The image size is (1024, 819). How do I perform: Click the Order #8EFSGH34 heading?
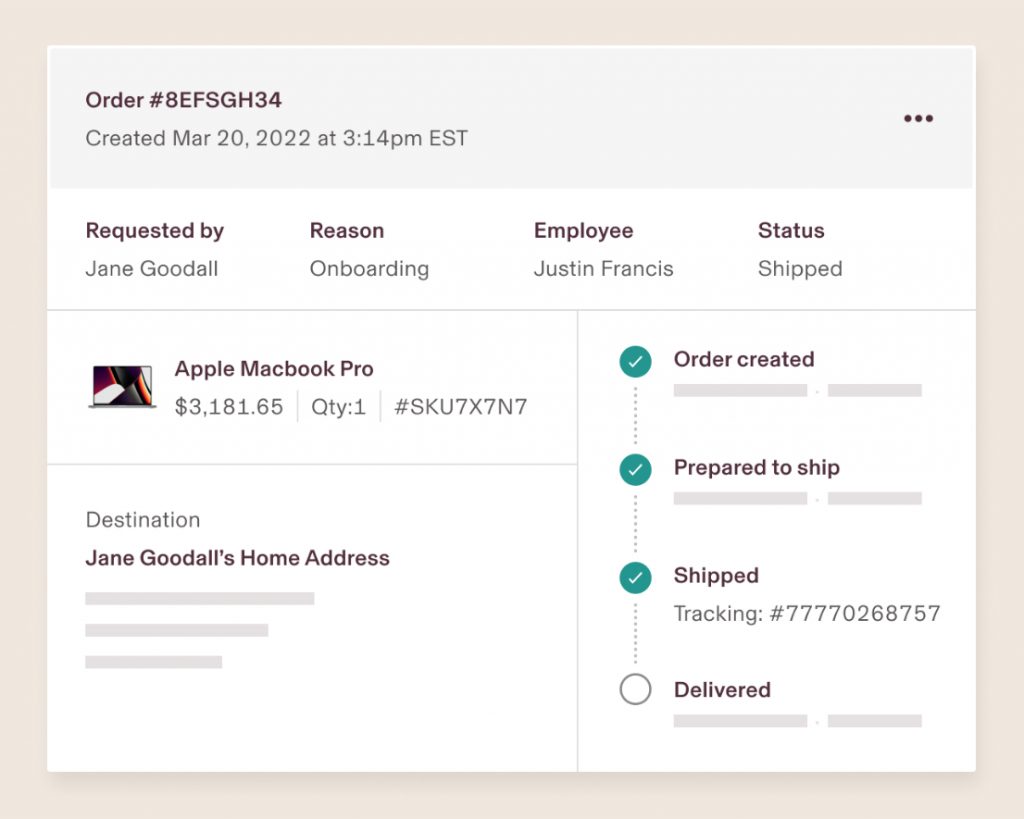184,100
